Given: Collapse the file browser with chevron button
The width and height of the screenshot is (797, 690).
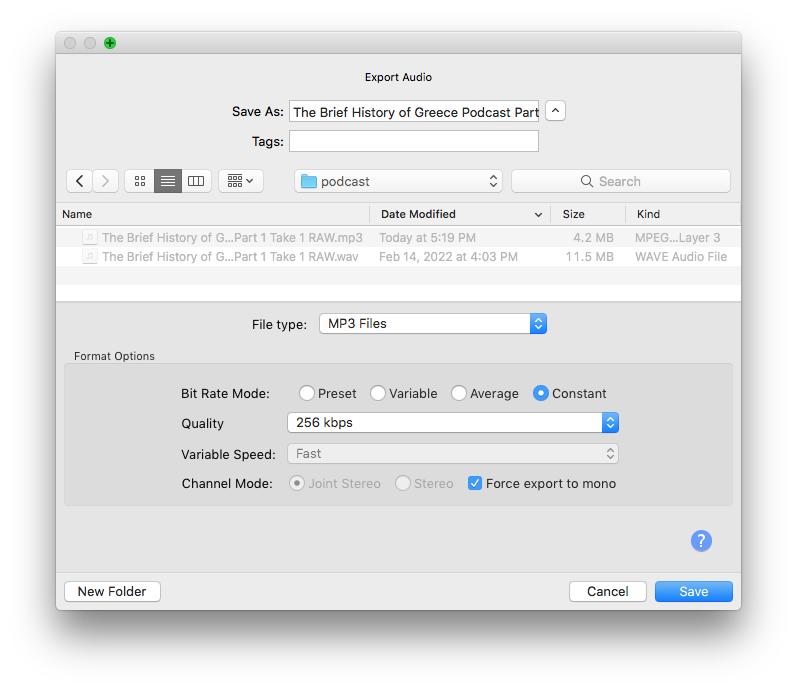Looking at the screenshot, I should (556, 111).
